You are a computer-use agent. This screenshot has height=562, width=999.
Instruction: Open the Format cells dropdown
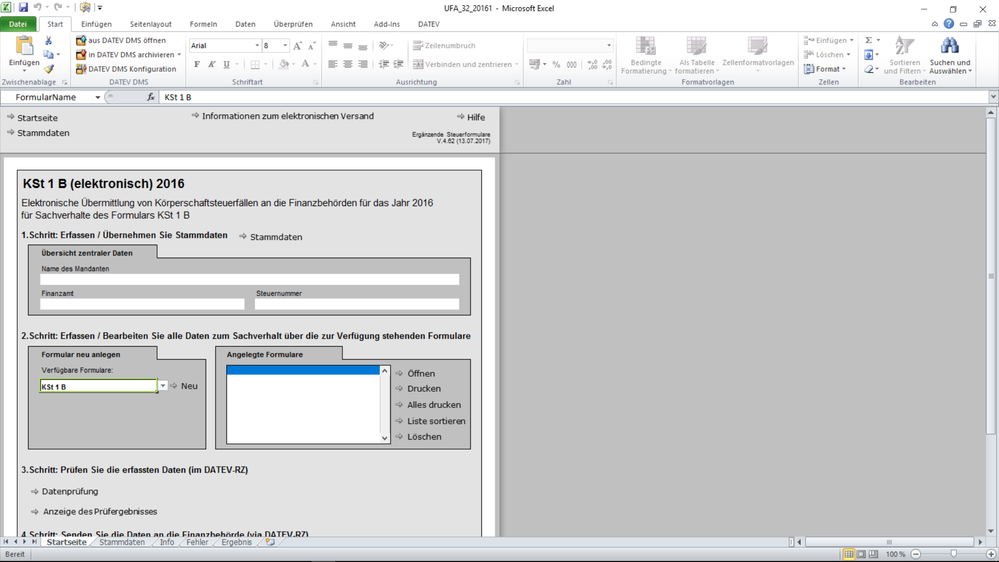826,69
